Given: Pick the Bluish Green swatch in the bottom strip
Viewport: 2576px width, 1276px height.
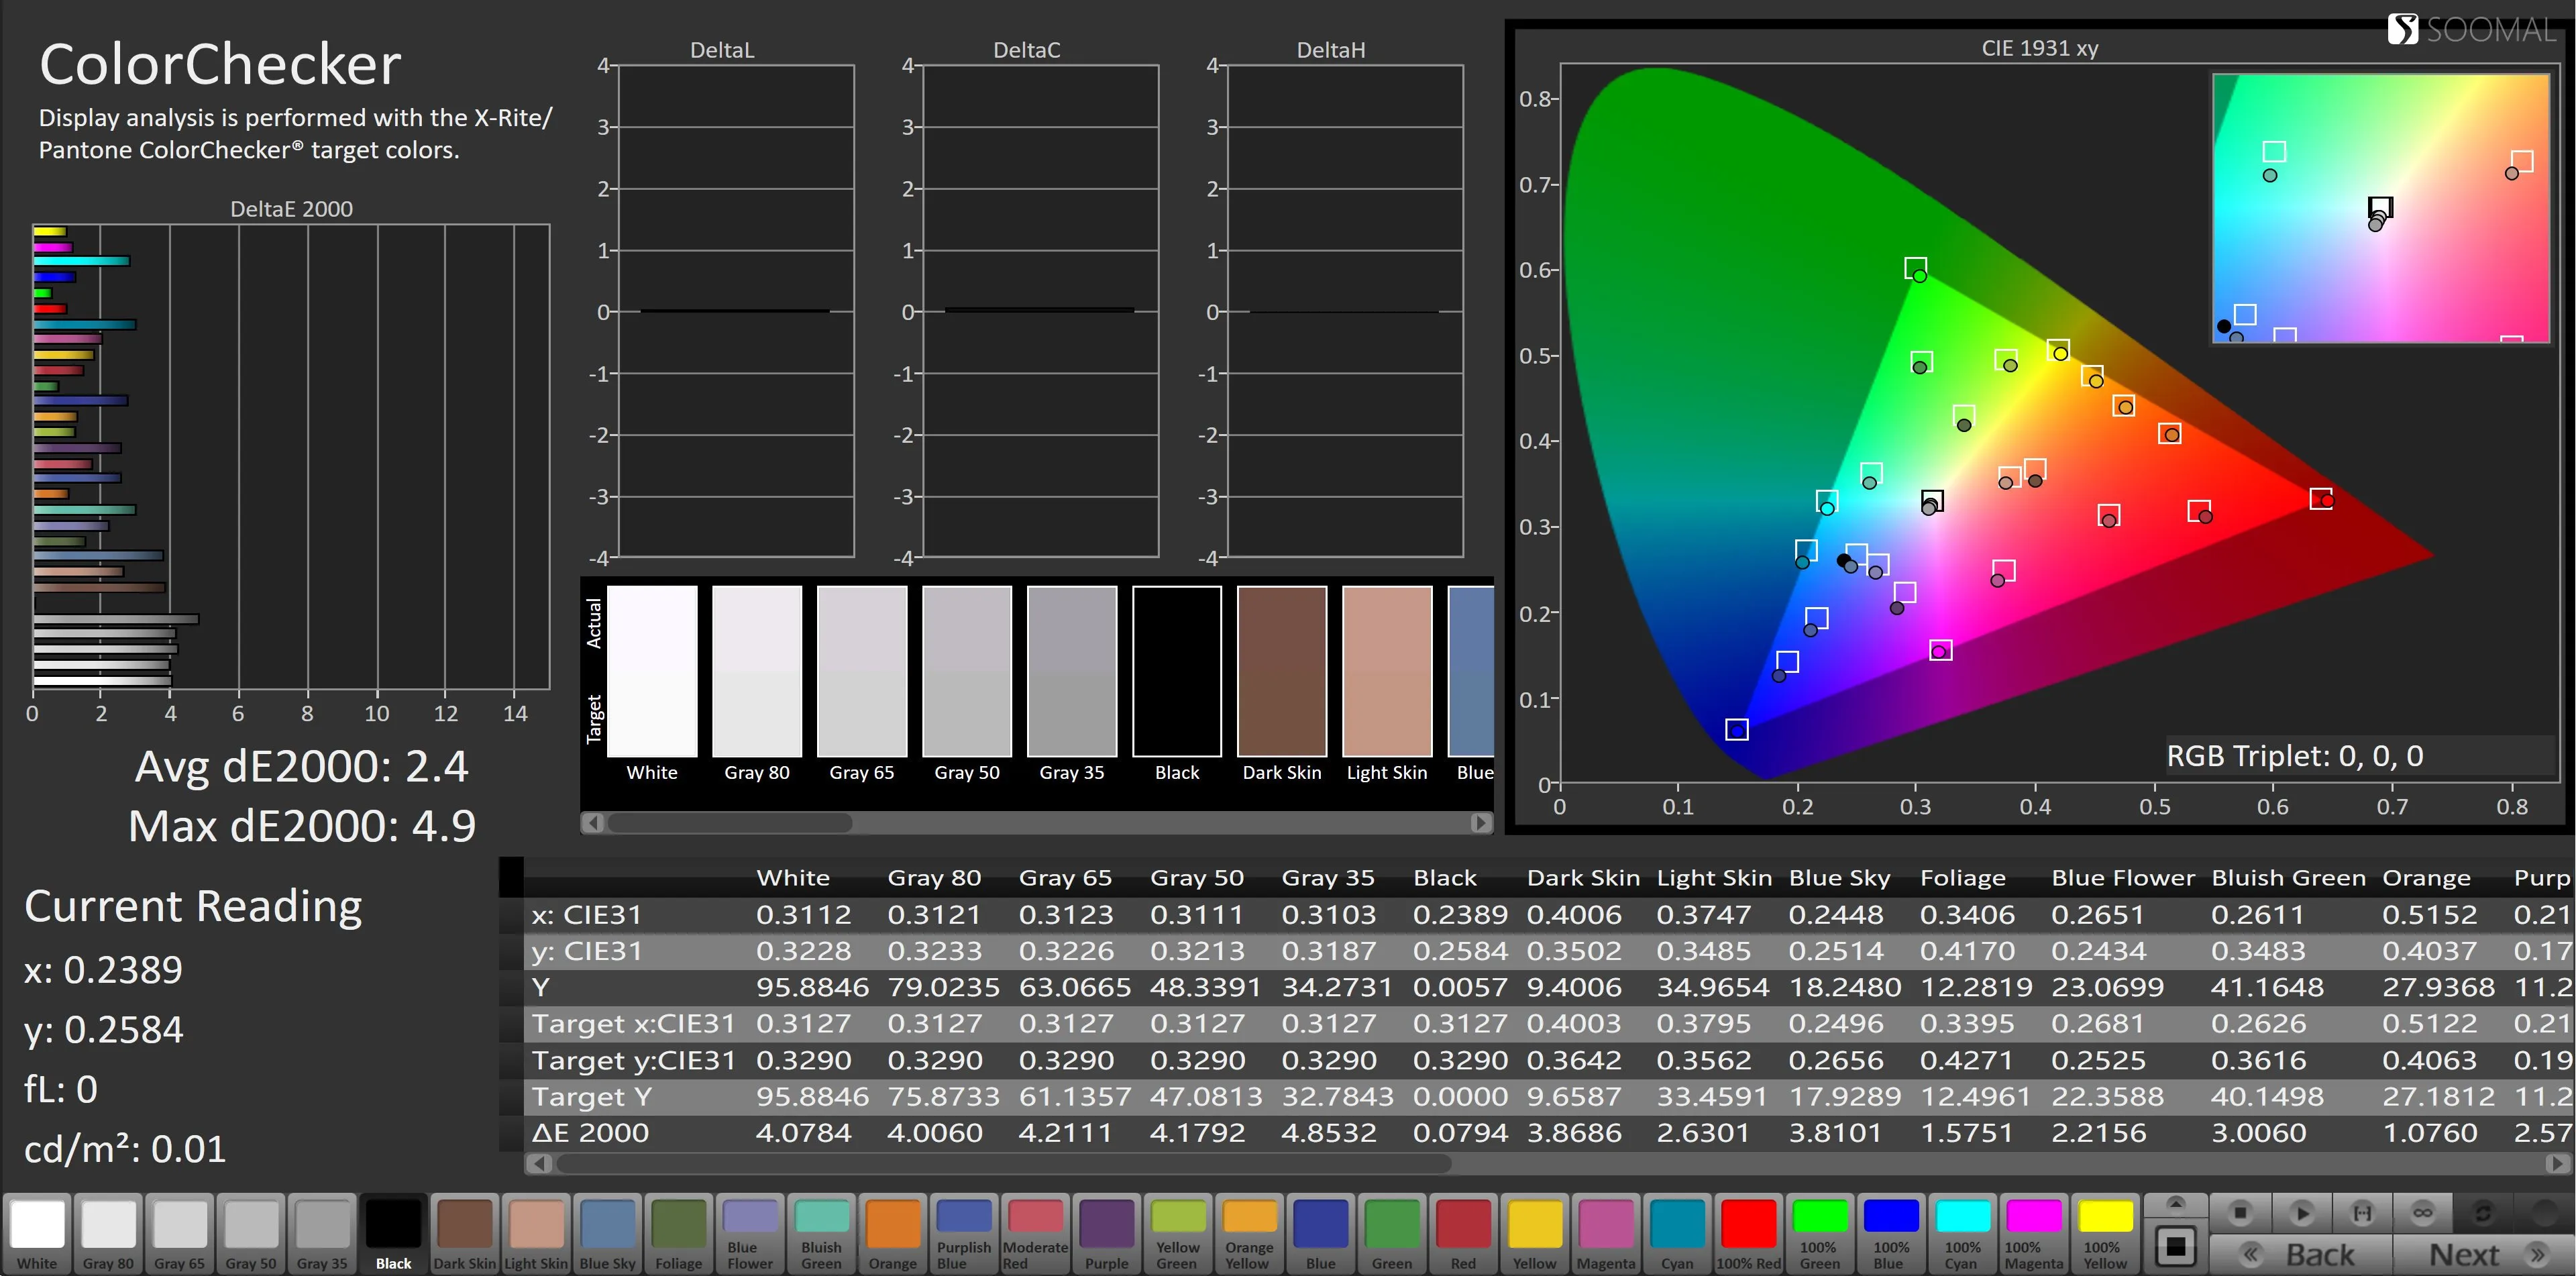Looking at the screenshot, I should 821,1233.
